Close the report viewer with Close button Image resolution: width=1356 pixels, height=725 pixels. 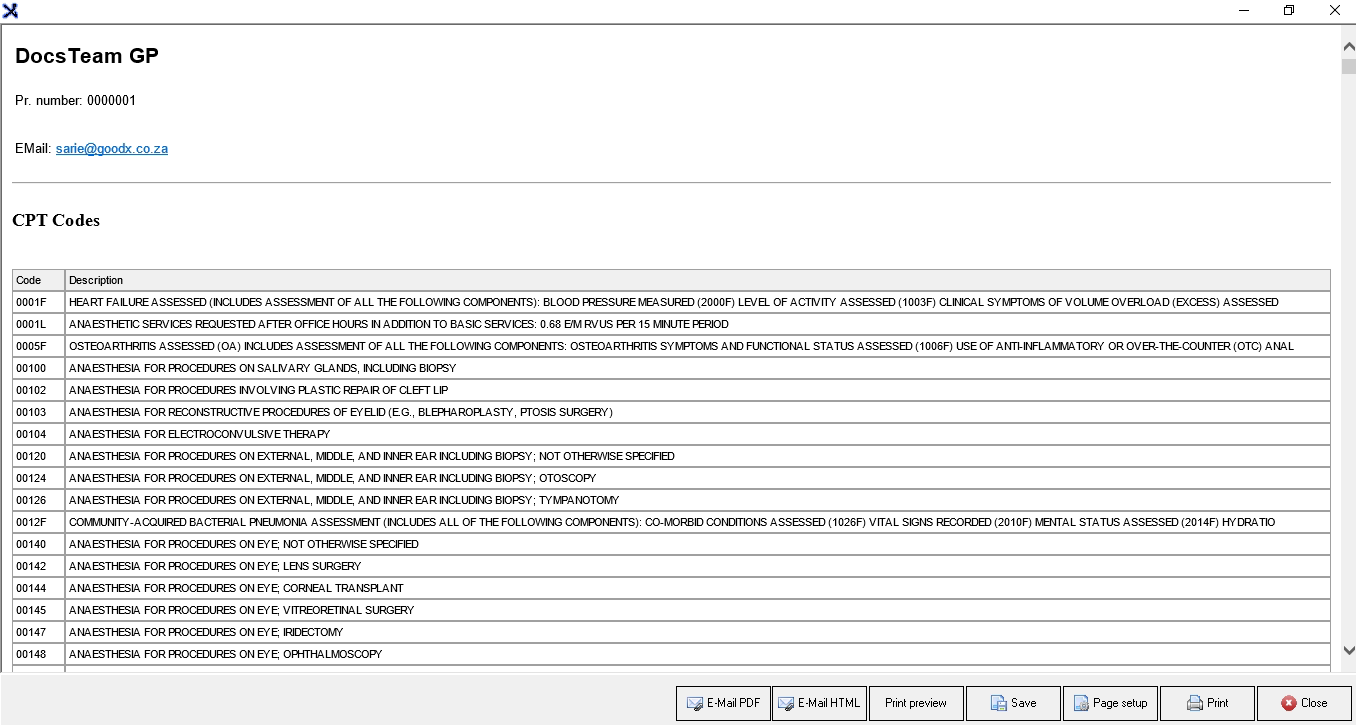(1304, 703)
